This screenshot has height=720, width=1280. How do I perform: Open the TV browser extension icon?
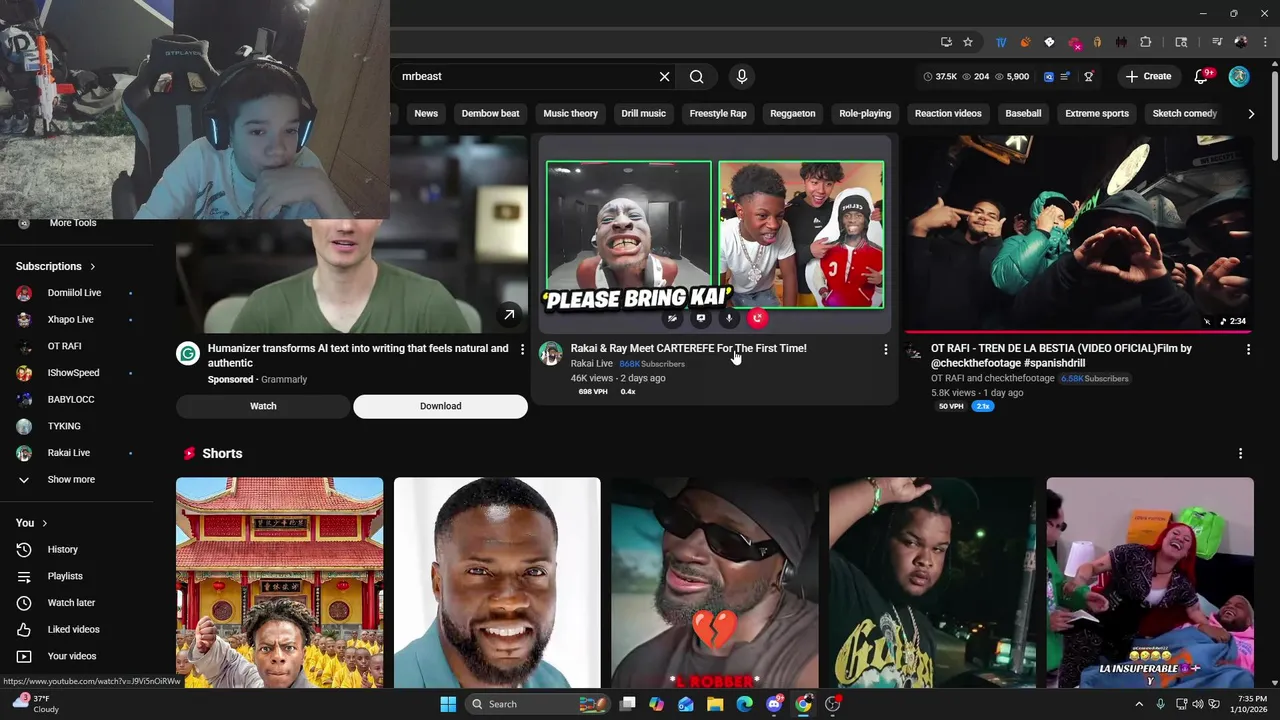(1001, 42)
